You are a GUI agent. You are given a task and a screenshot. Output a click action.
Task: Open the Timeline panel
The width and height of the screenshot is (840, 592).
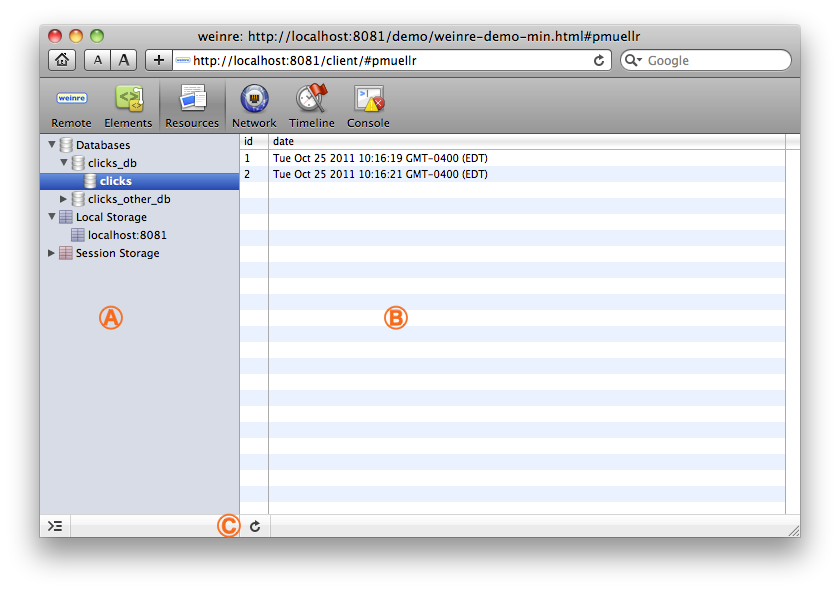[x=312, y=106]
